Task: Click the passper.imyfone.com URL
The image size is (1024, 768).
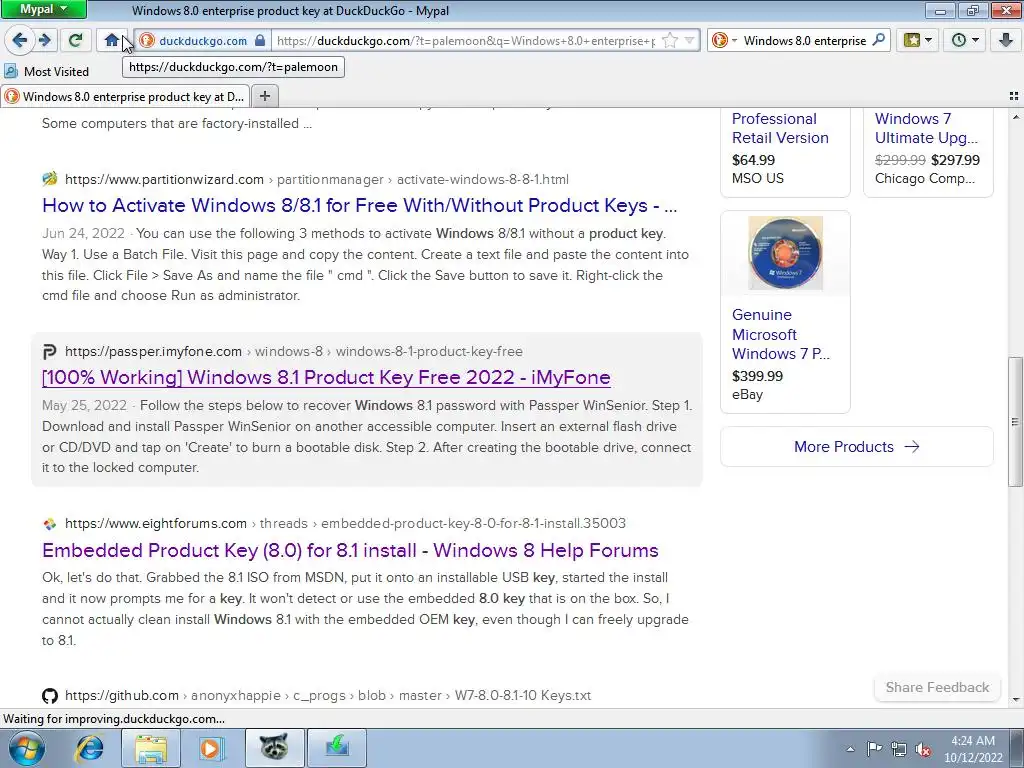Action: point(294,351)
